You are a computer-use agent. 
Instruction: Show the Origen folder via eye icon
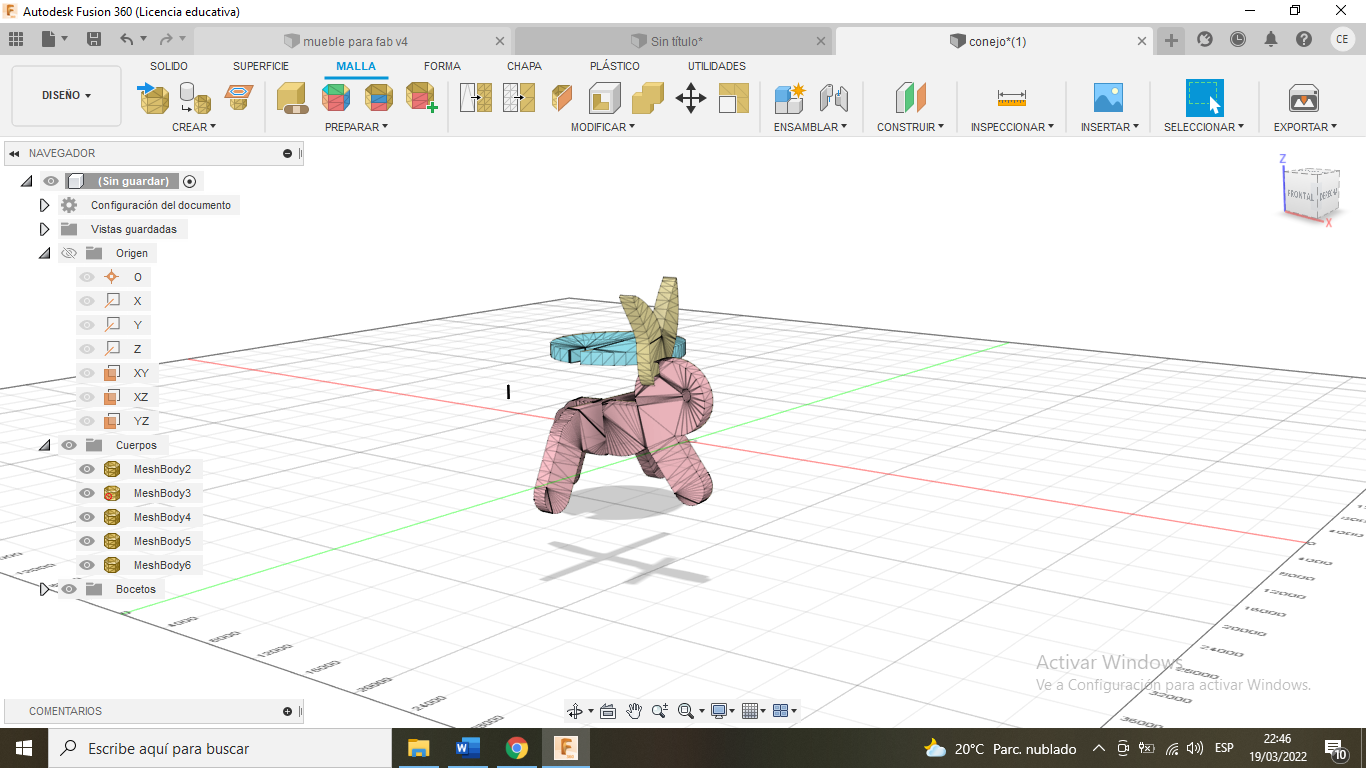click(69, 253)
